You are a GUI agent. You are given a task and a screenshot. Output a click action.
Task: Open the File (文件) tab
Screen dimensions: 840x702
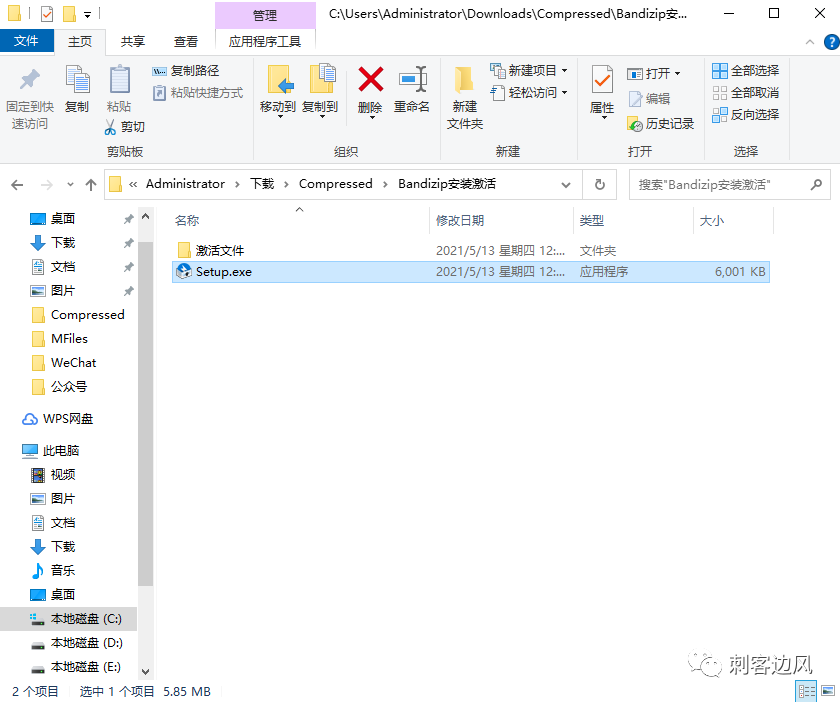(26, 41)
